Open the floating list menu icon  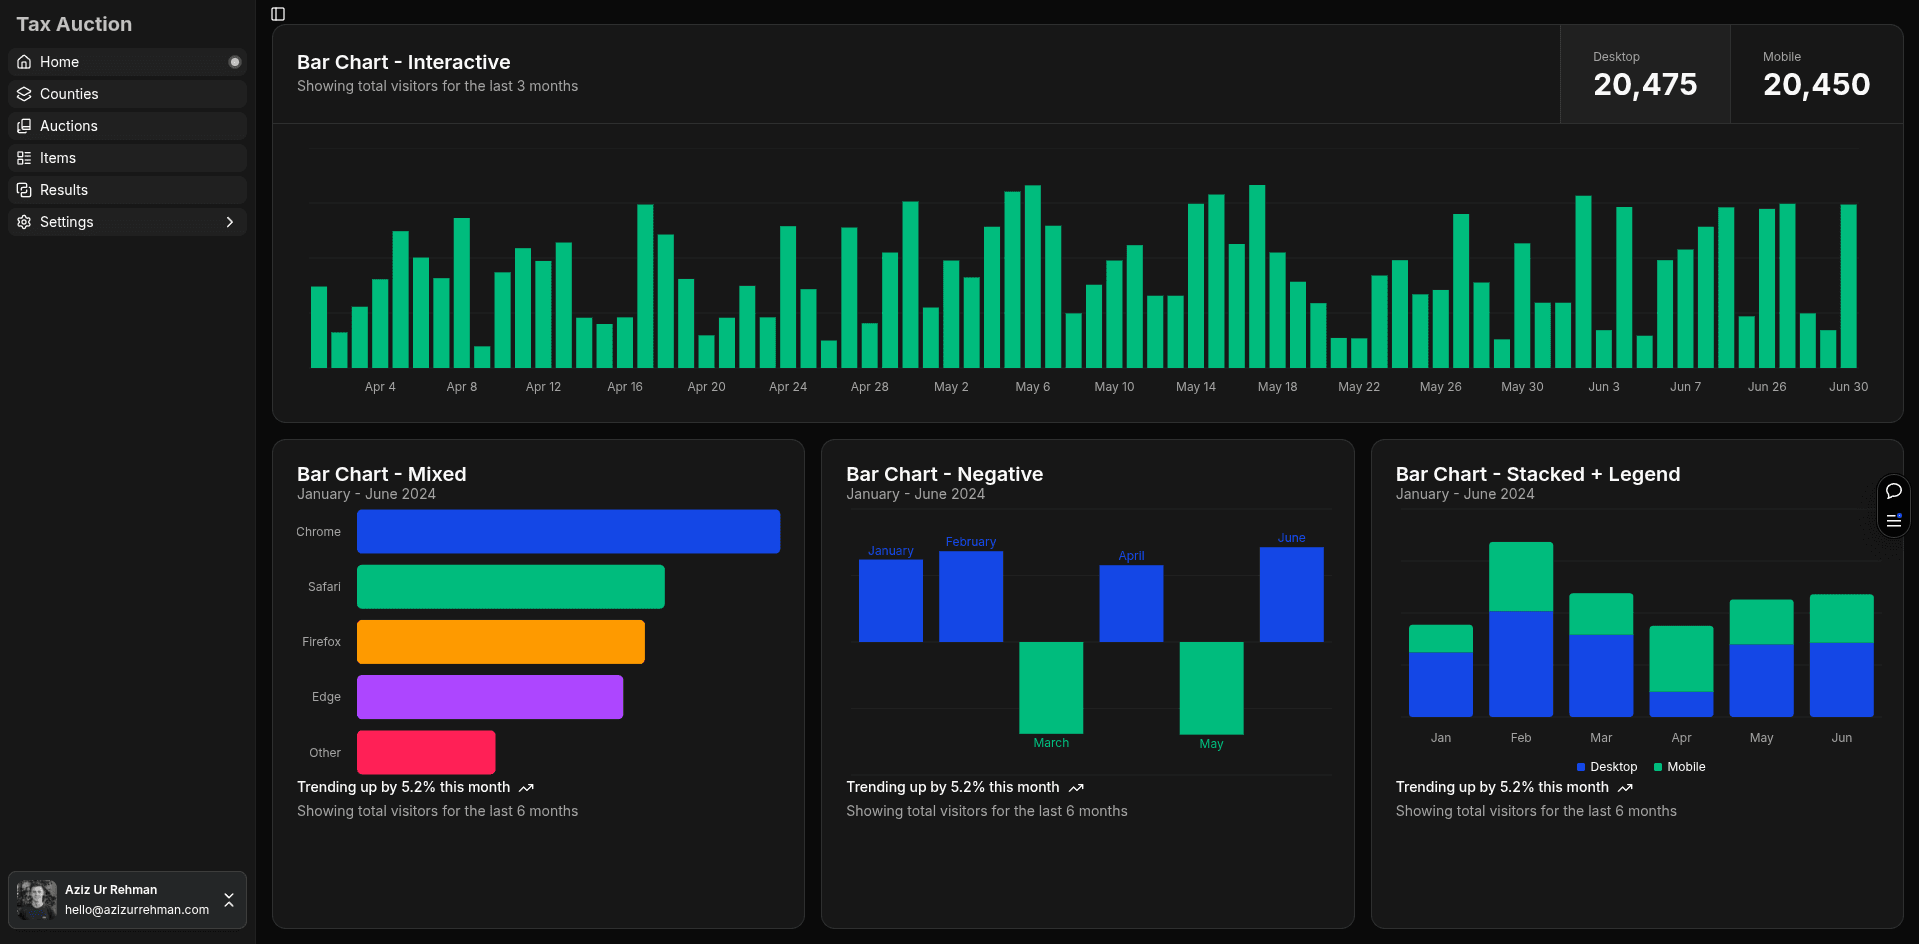point(1893,520)
